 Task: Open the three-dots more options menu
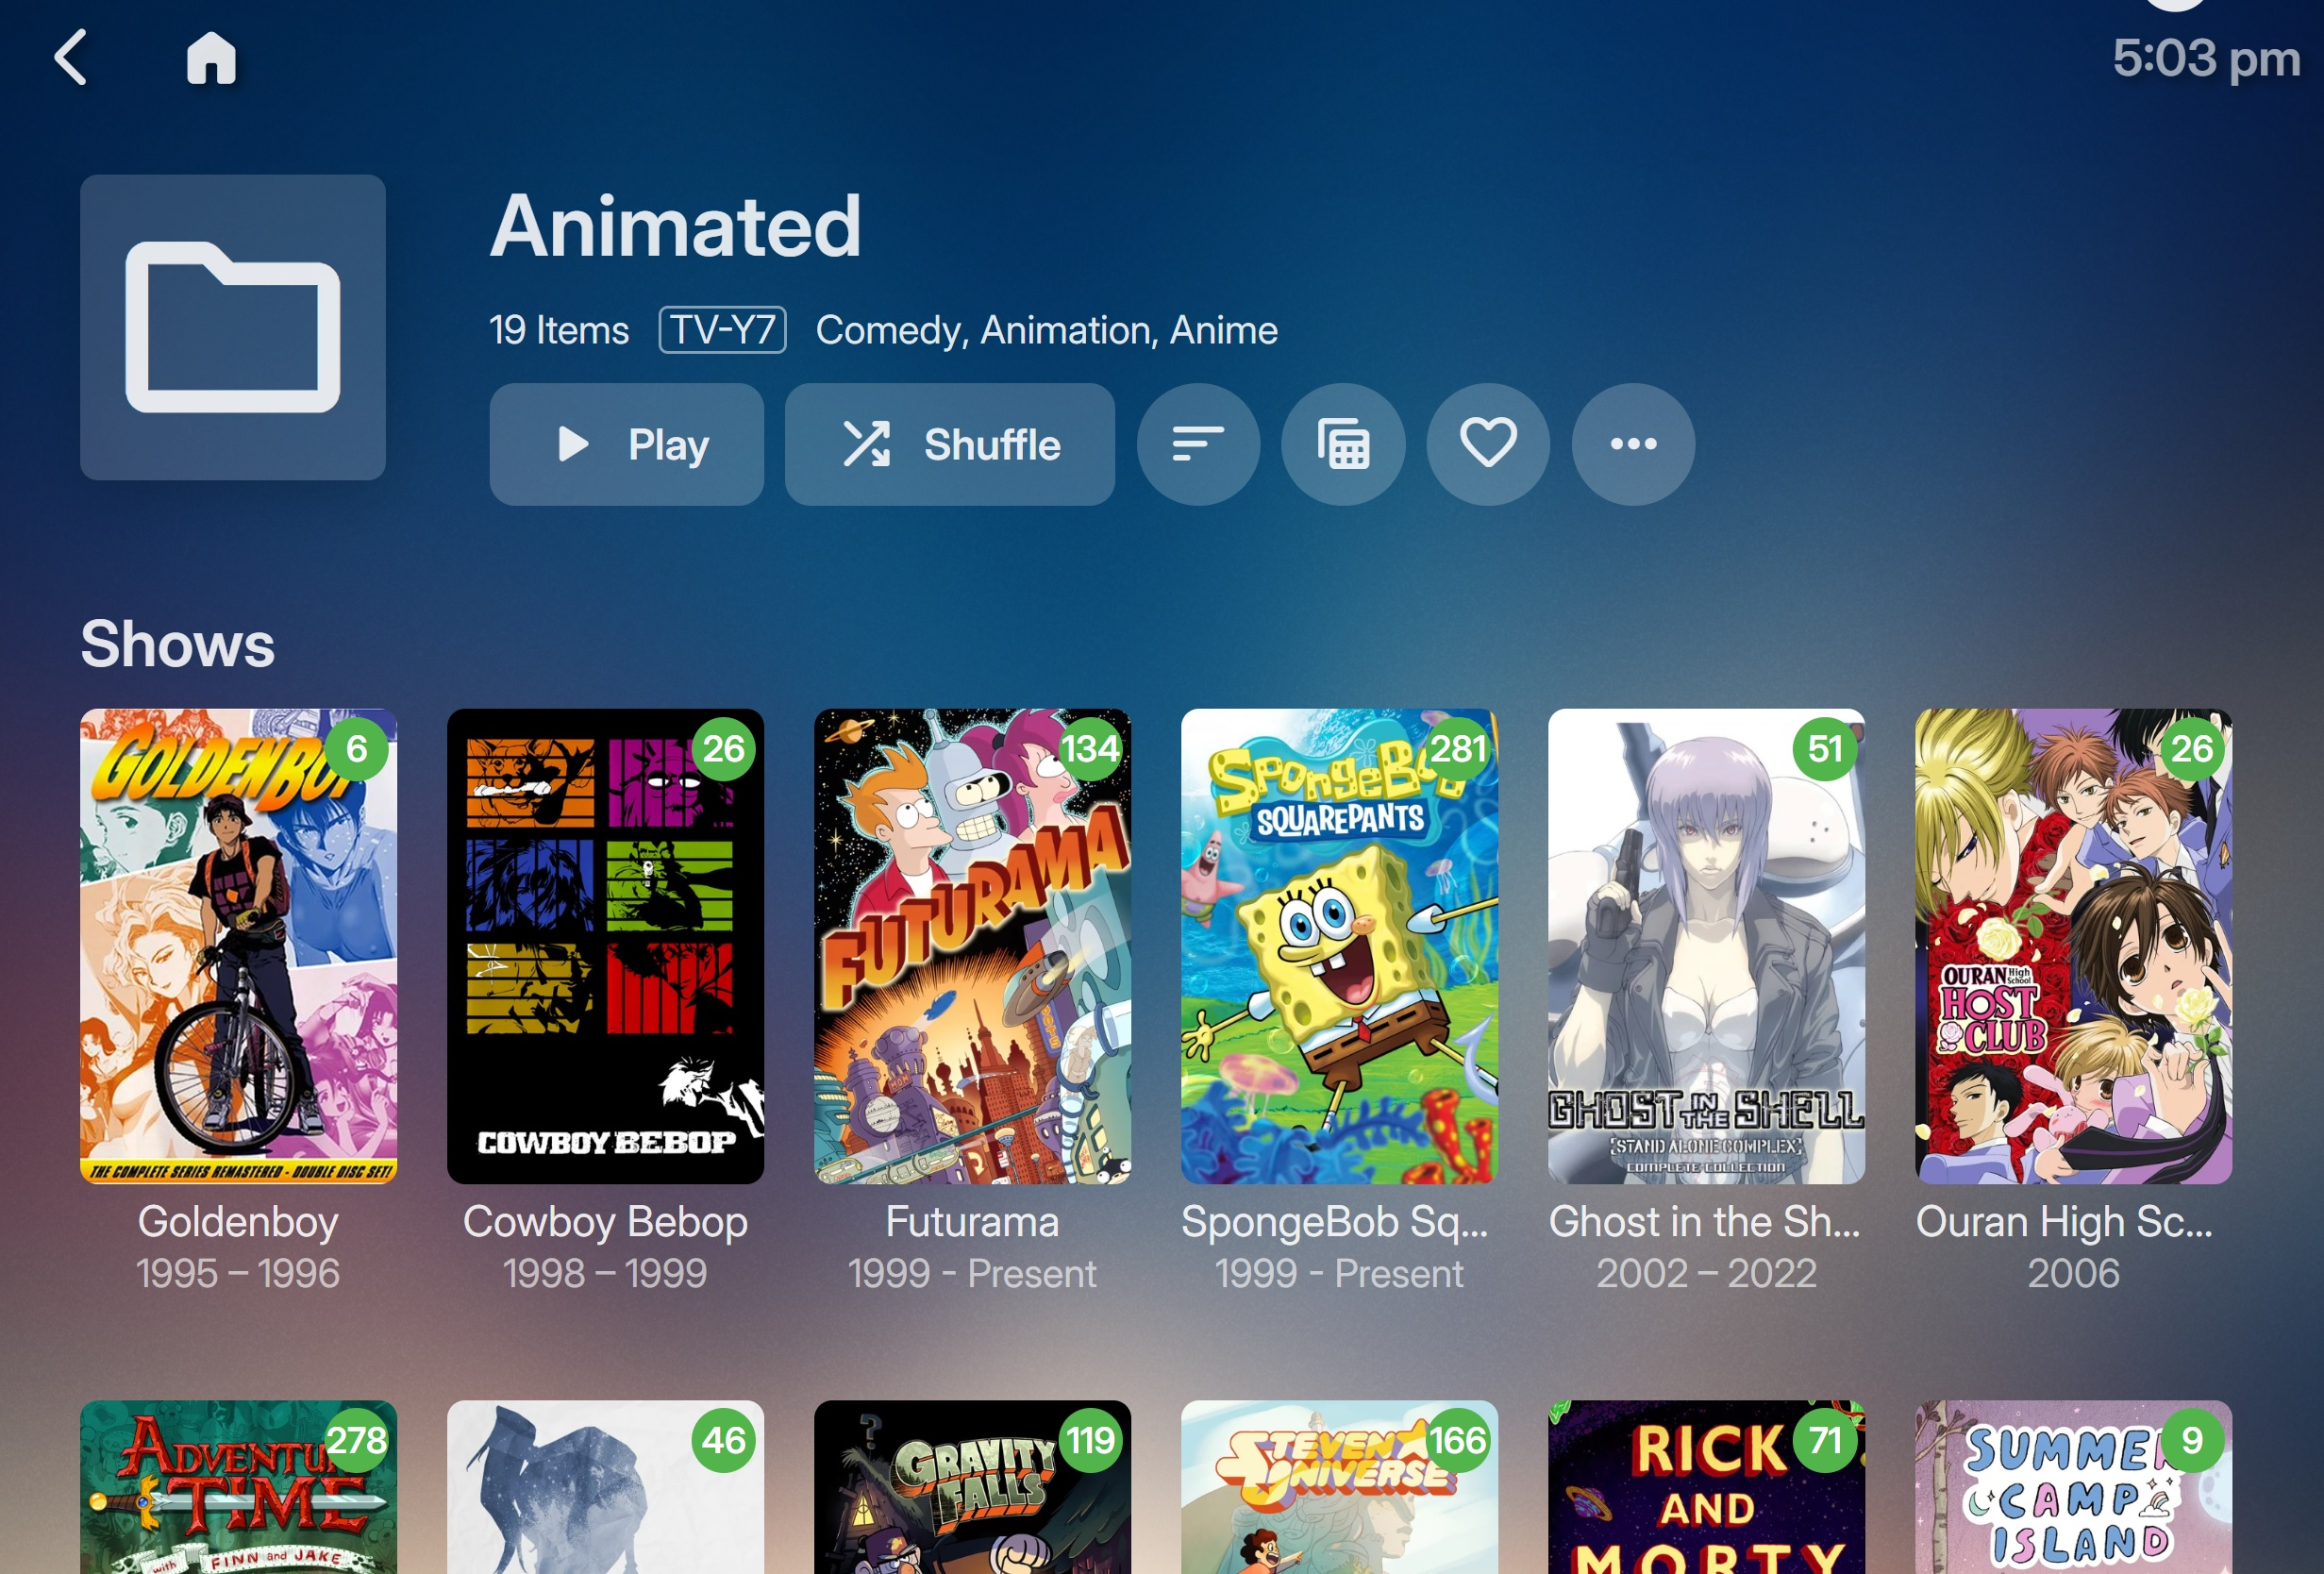[1633, 444]
